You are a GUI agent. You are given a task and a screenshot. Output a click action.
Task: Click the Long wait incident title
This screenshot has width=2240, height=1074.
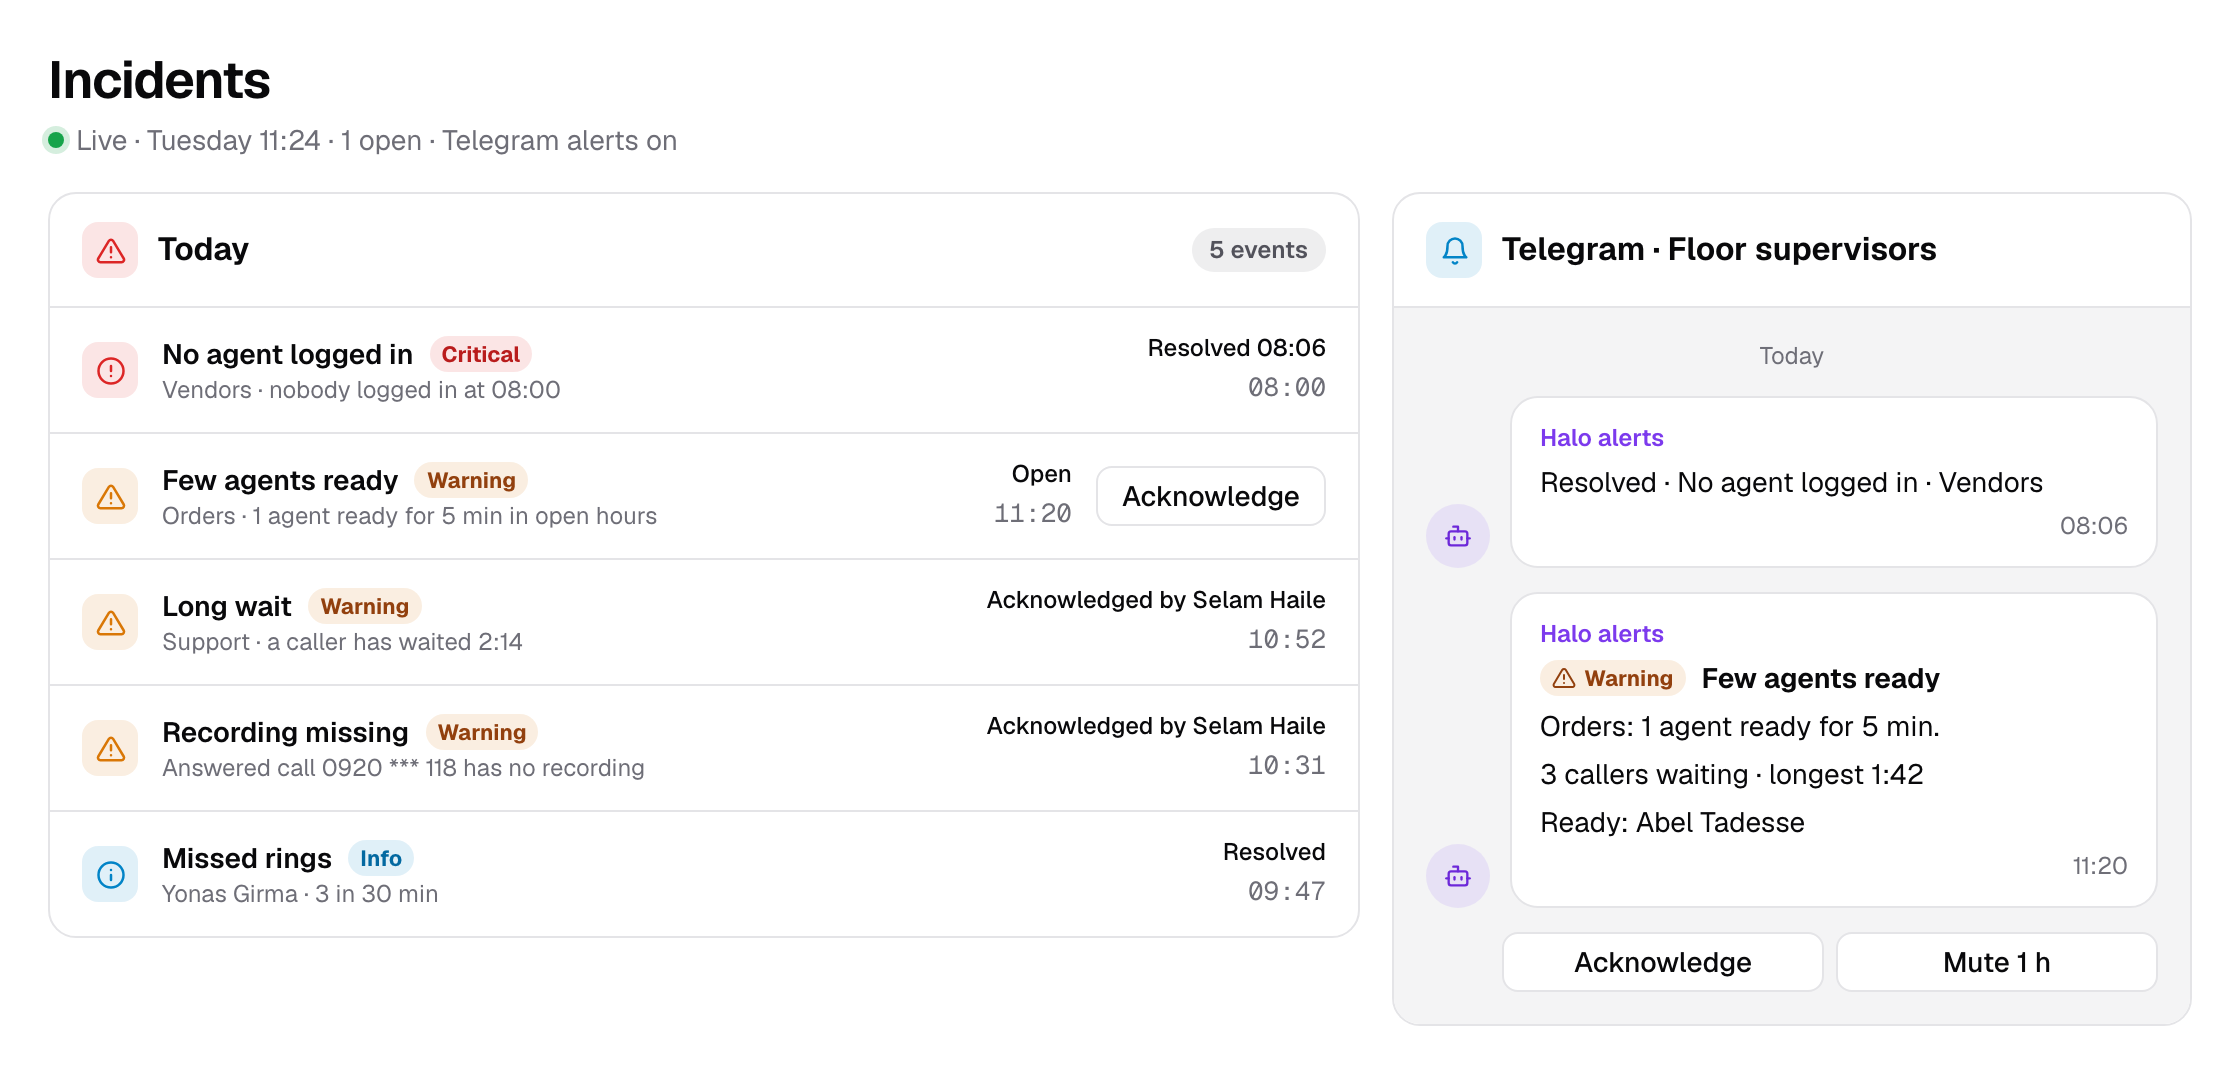coord(227,606)
